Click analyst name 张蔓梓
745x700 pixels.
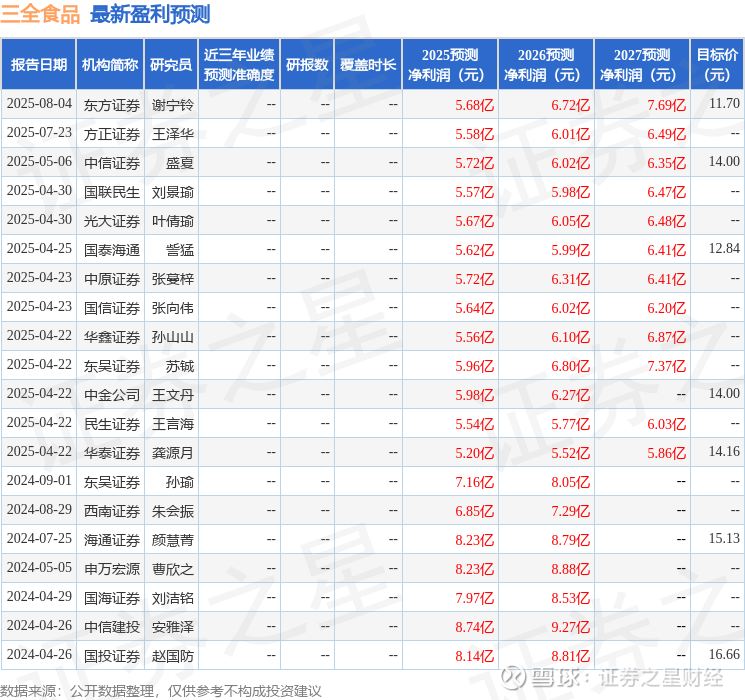click(x=173, y=279)
